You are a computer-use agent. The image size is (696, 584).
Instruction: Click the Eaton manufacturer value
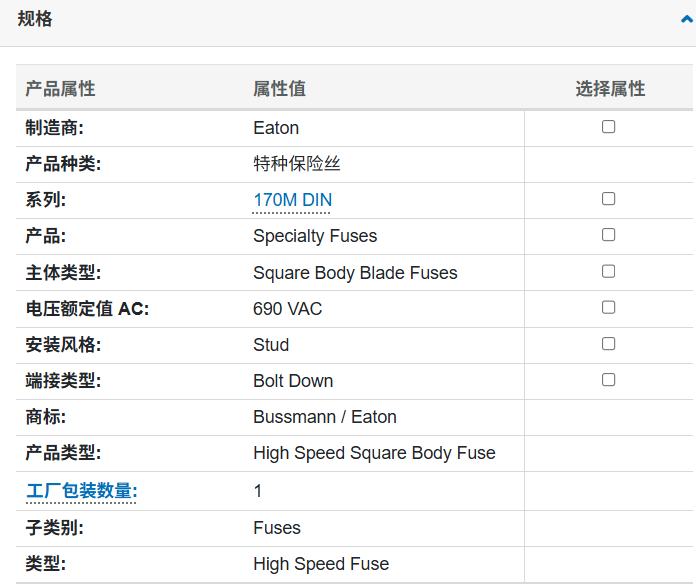276,128
